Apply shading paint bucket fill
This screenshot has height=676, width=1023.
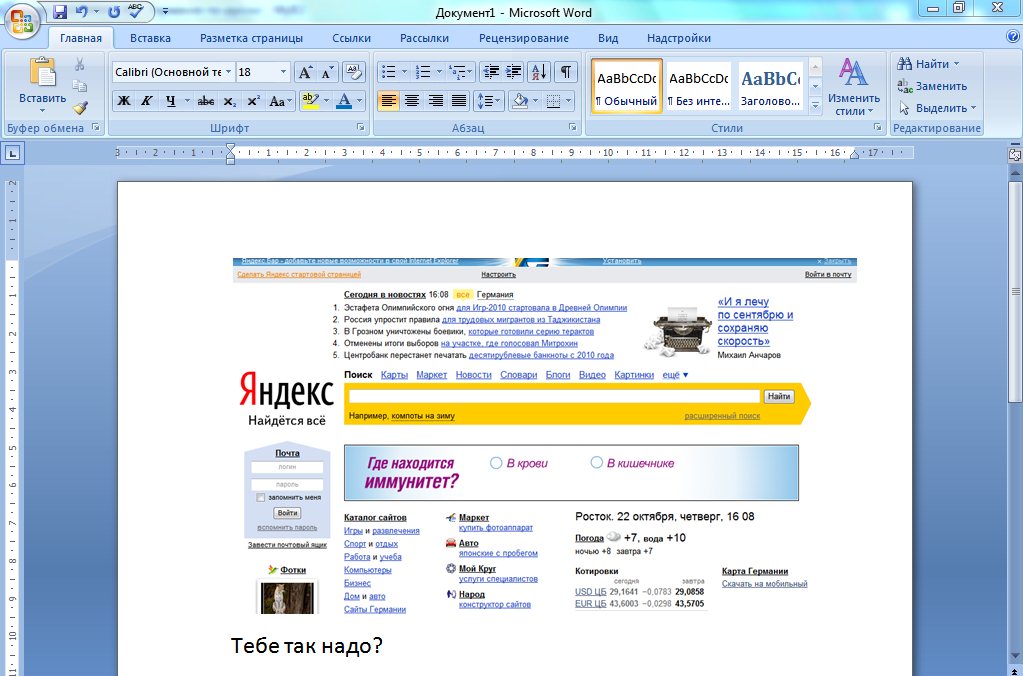point(520,101)
